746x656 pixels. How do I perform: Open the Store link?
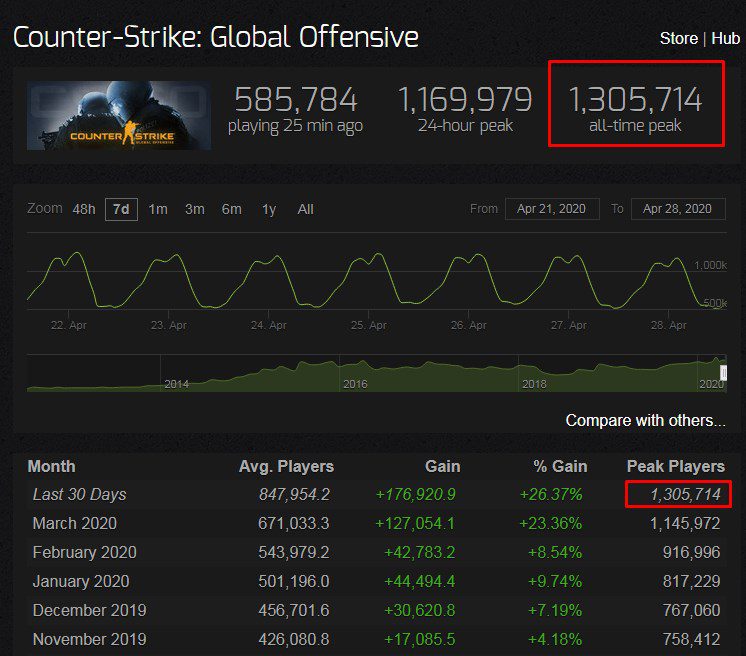[678, 38]
